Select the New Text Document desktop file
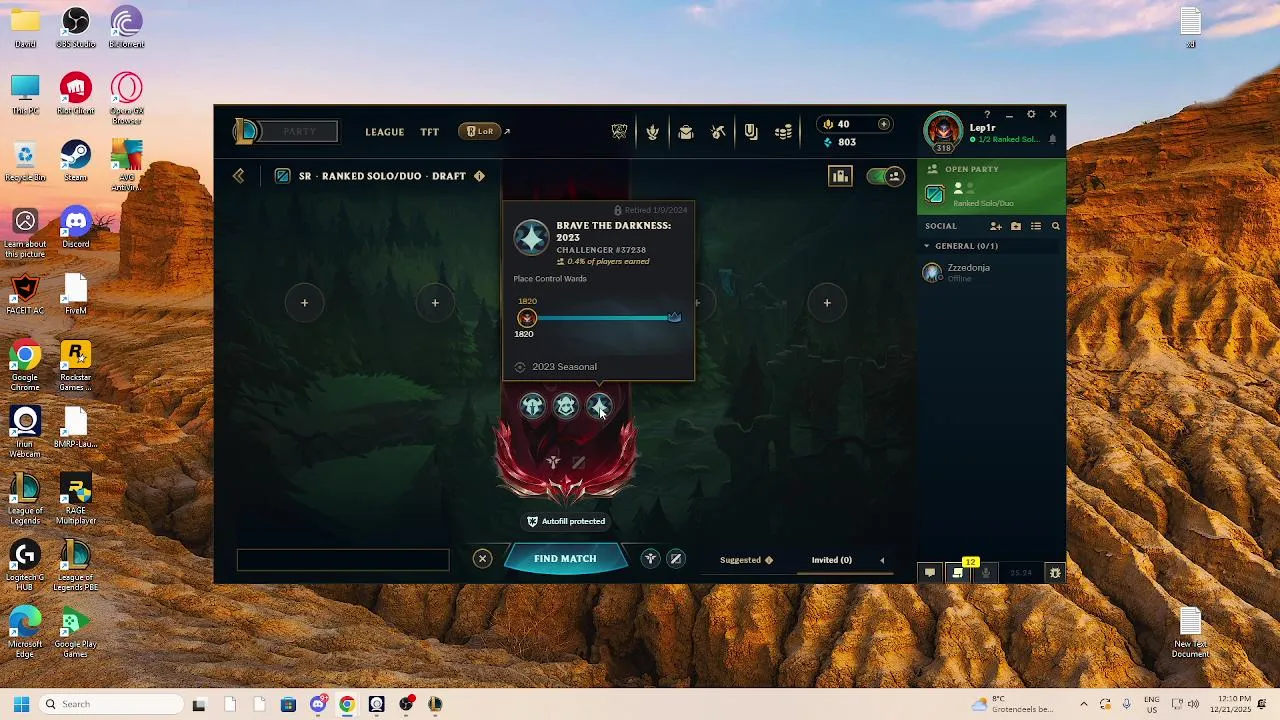This screenshot has height=720, width=1280. click(1190, 633)
